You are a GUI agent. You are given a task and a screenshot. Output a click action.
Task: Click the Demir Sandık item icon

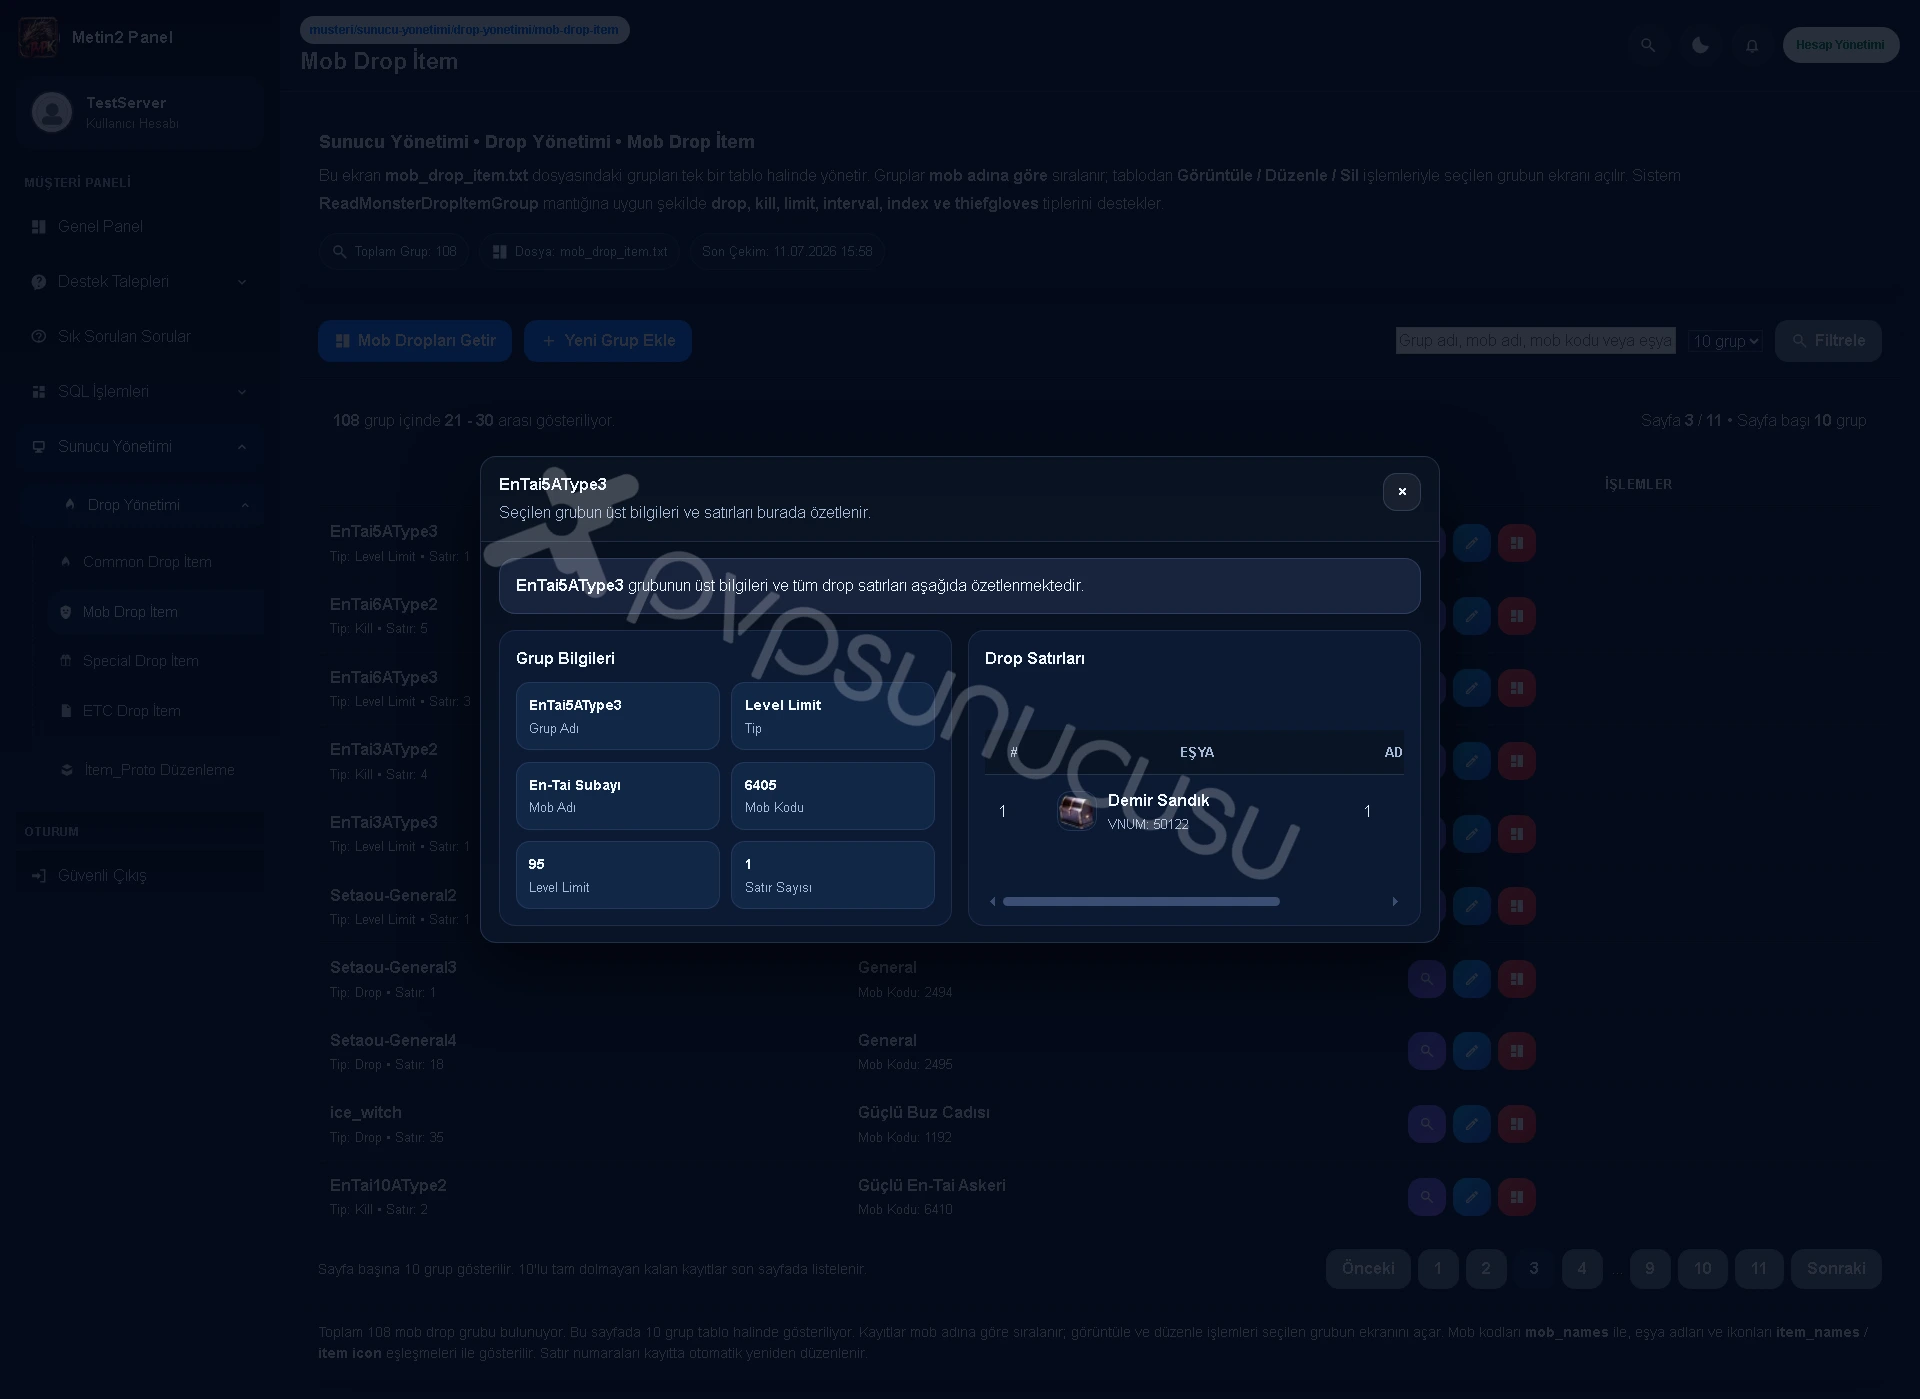[1077, 811]
